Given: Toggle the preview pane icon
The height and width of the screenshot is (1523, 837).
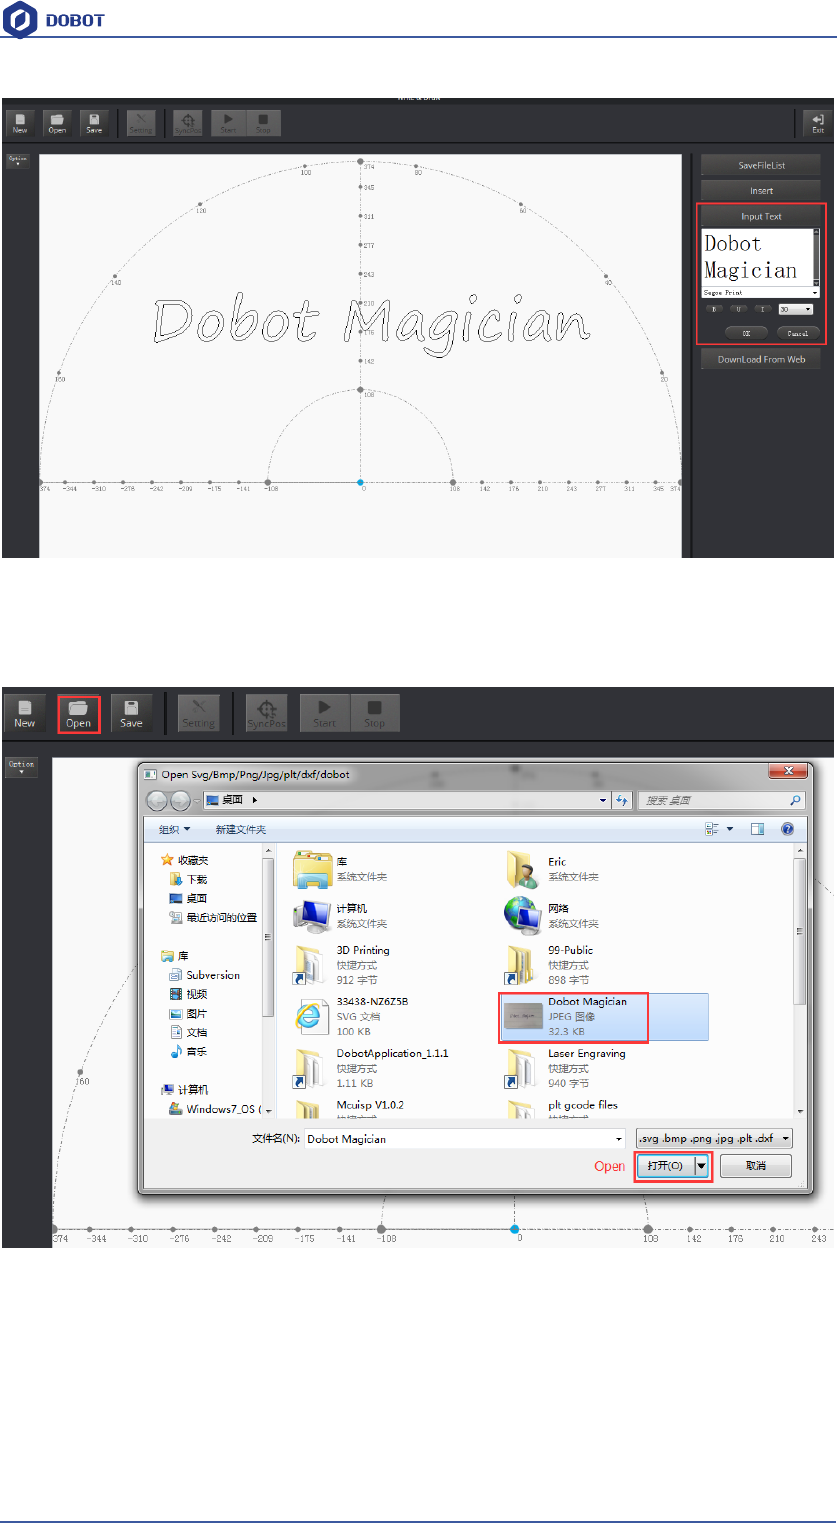Looking at the screenshot, I should (757, 829).
